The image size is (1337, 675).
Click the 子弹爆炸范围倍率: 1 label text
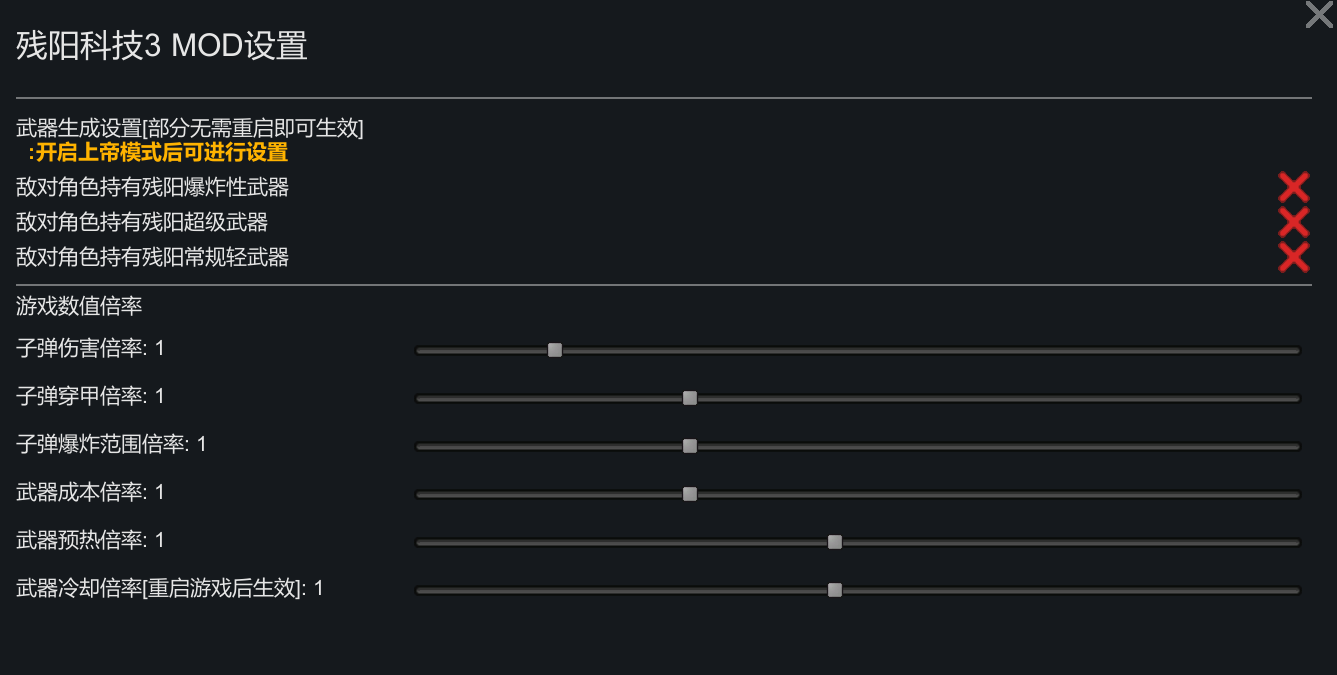(x=111, y=444)
